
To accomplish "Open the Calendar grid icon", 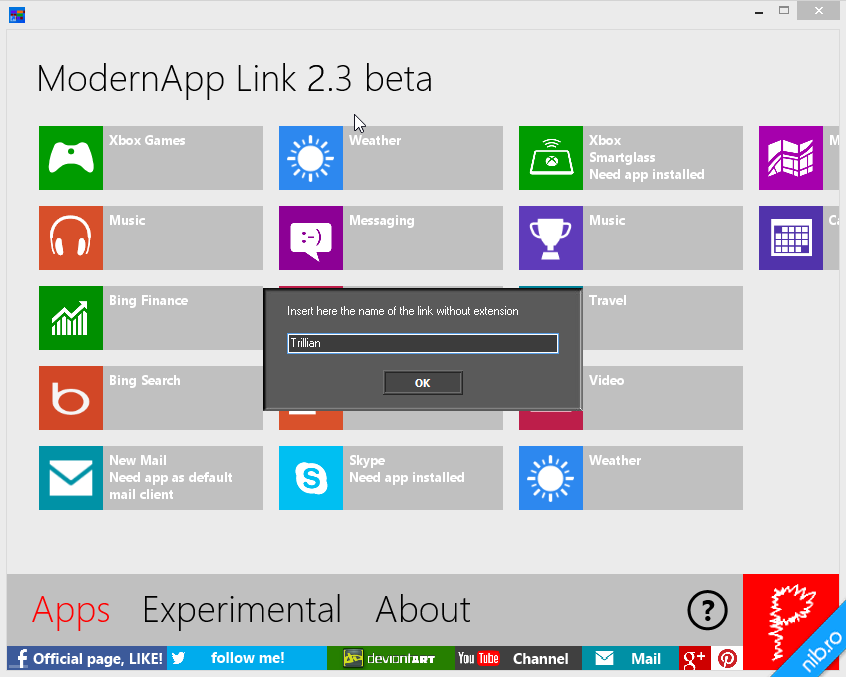I will (x=791, y=238).
